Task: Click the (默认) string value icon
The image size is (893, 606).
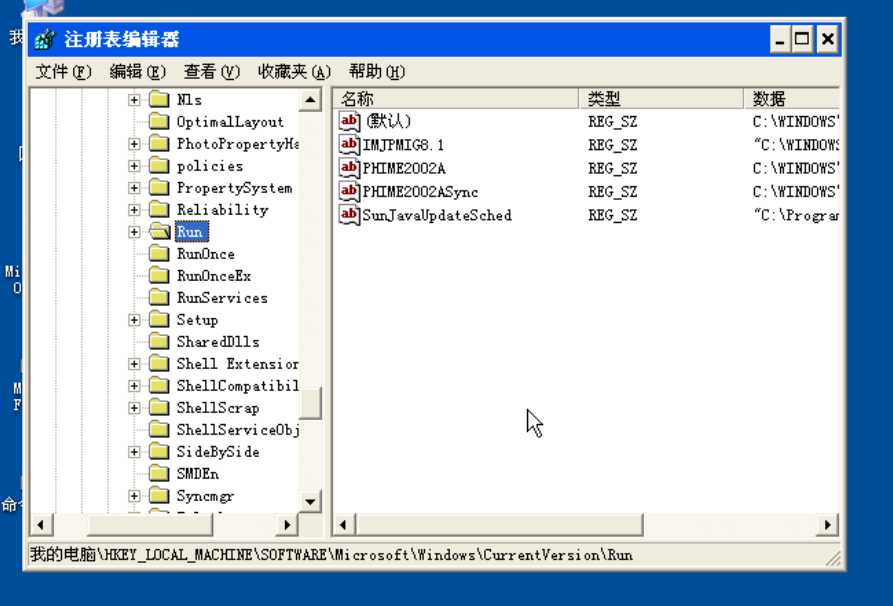Action: click(x=349, y=121)
